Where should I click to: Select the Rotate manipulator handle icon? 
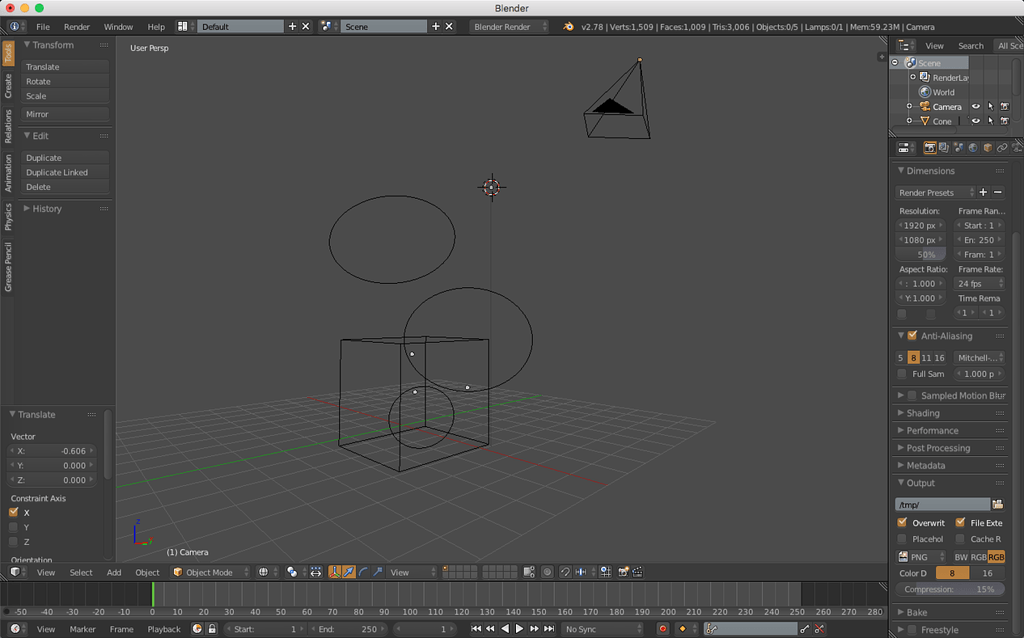click(361, 571)
